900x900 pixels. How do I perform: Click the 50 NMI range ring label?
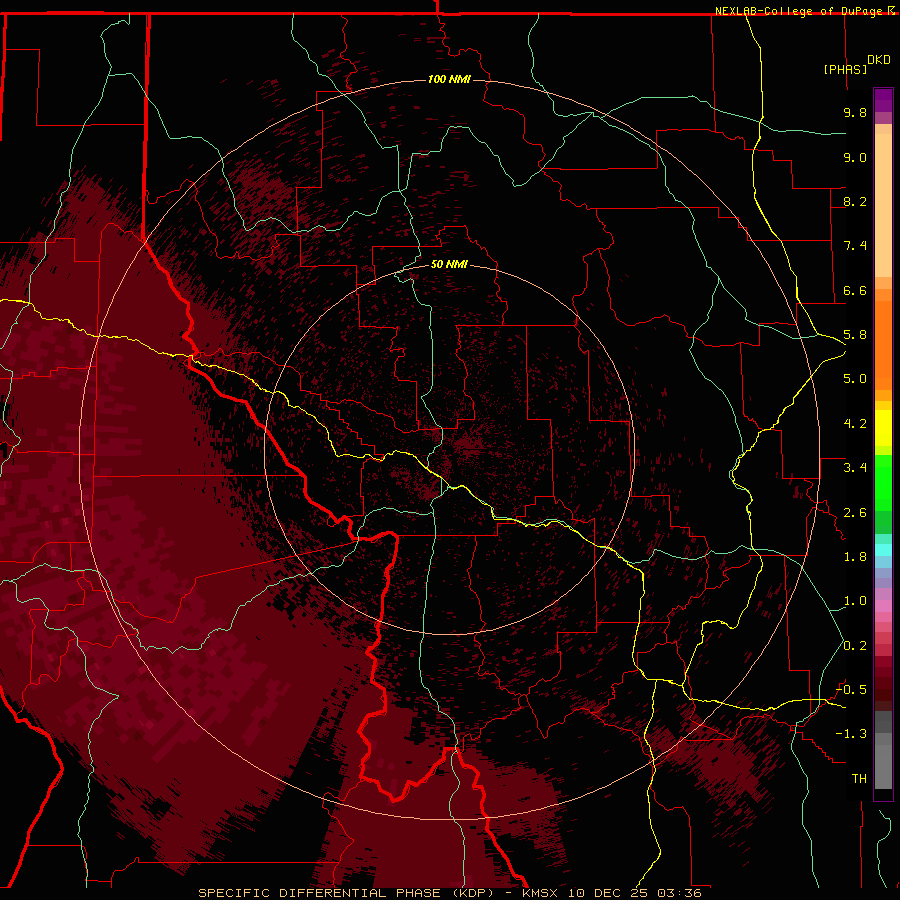449,264
